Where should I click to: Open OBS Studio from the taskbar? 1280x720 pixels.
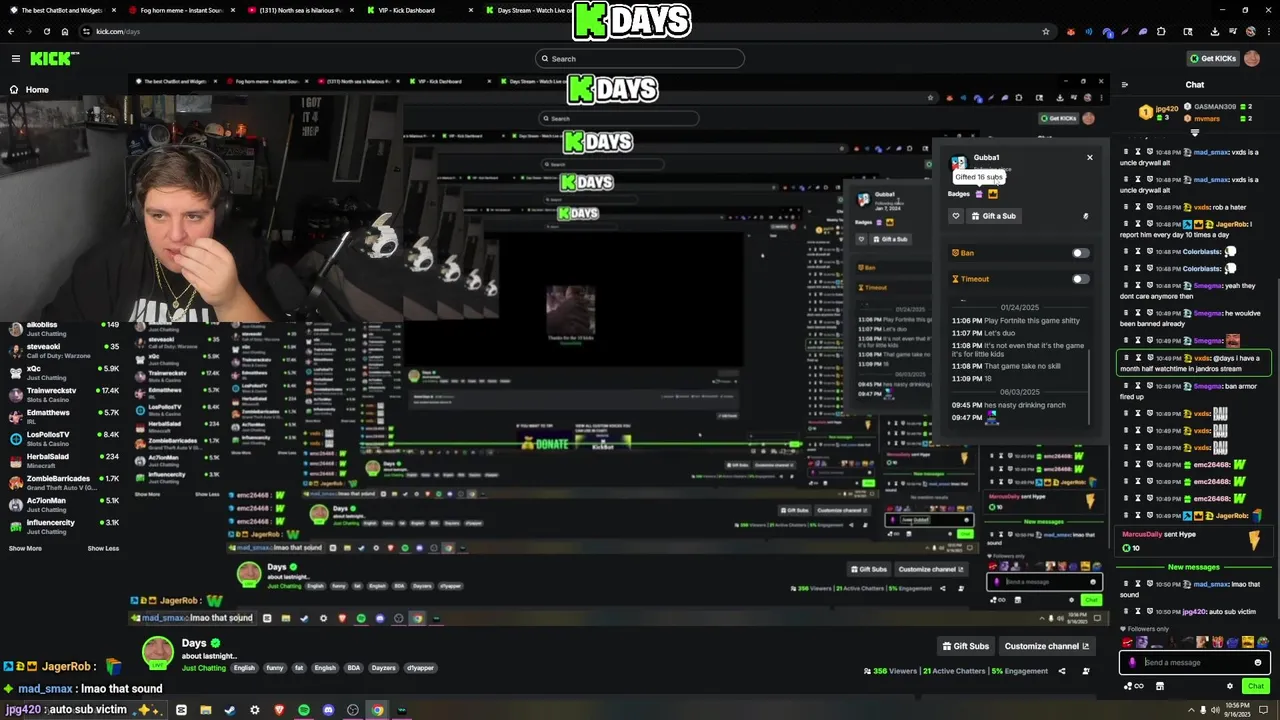pyautogui.click(x=353, y=710)
